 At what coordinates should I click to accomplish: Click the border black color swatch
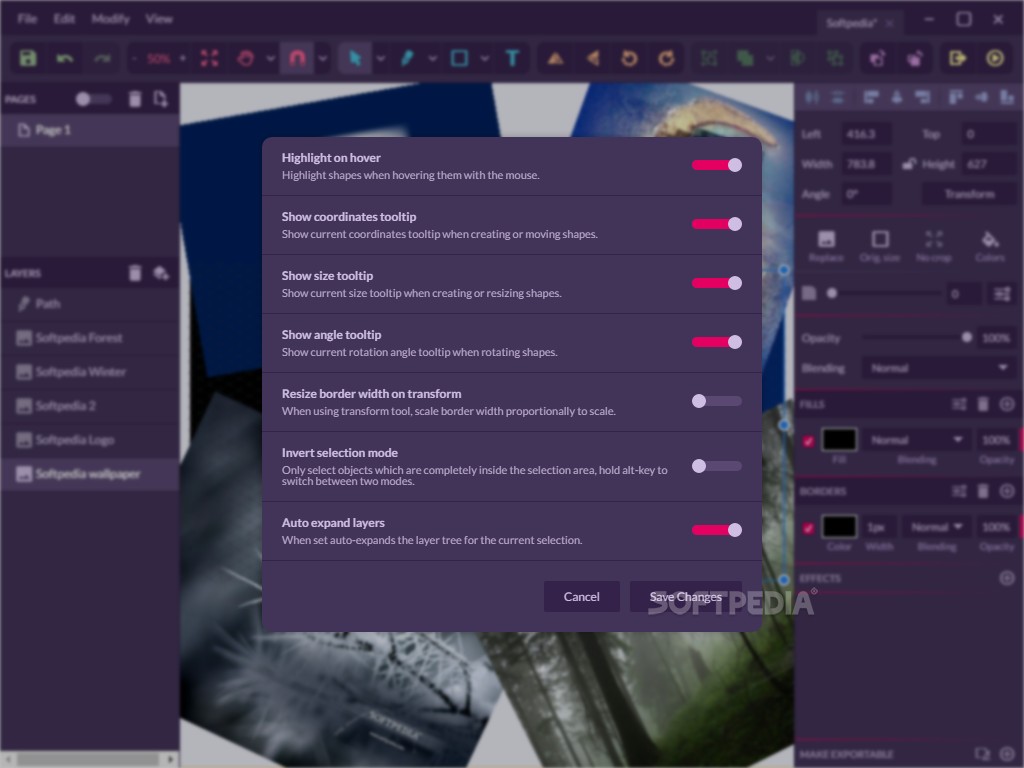tap(839, 526)
